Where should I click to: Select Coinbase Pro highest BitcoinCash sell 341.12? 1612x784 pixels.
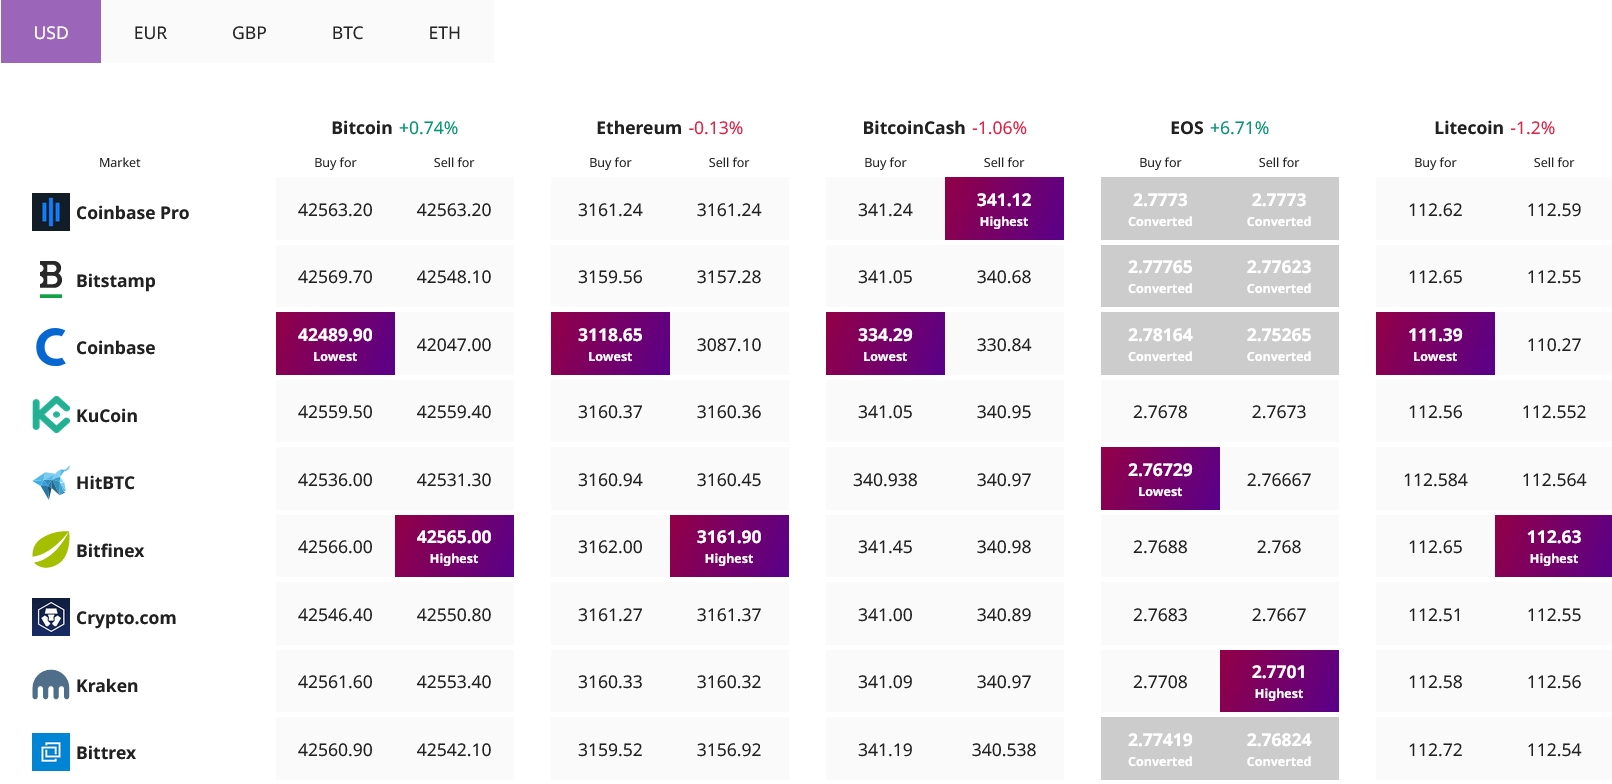tap(1004, 208)
